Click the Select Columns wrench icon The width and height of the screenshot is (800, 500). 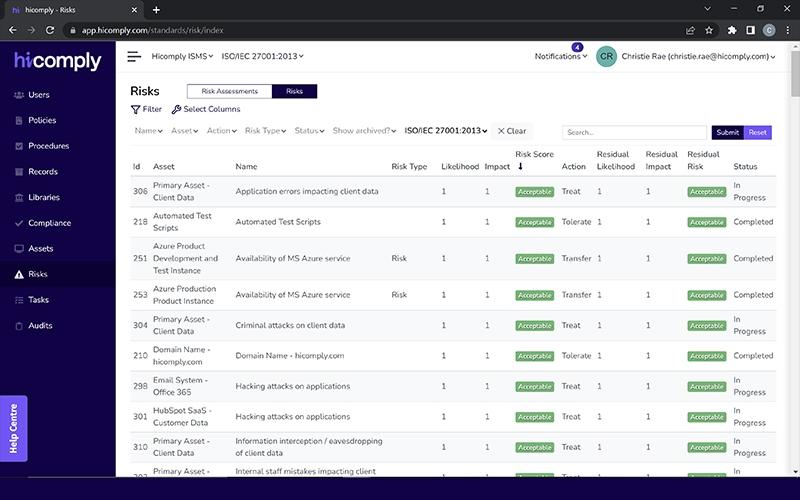(176, 109)
